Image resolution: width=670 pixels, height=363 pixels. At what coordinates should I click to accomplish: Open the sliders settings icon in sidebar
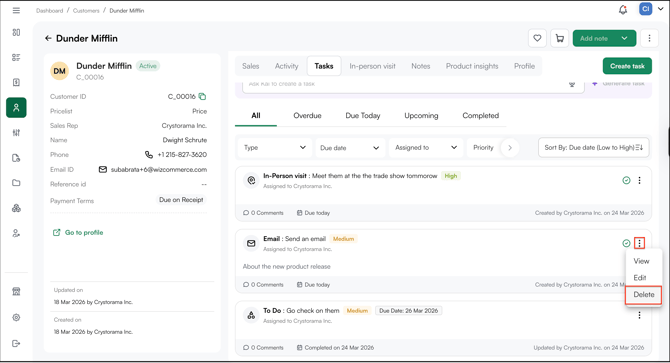(16, 133)
